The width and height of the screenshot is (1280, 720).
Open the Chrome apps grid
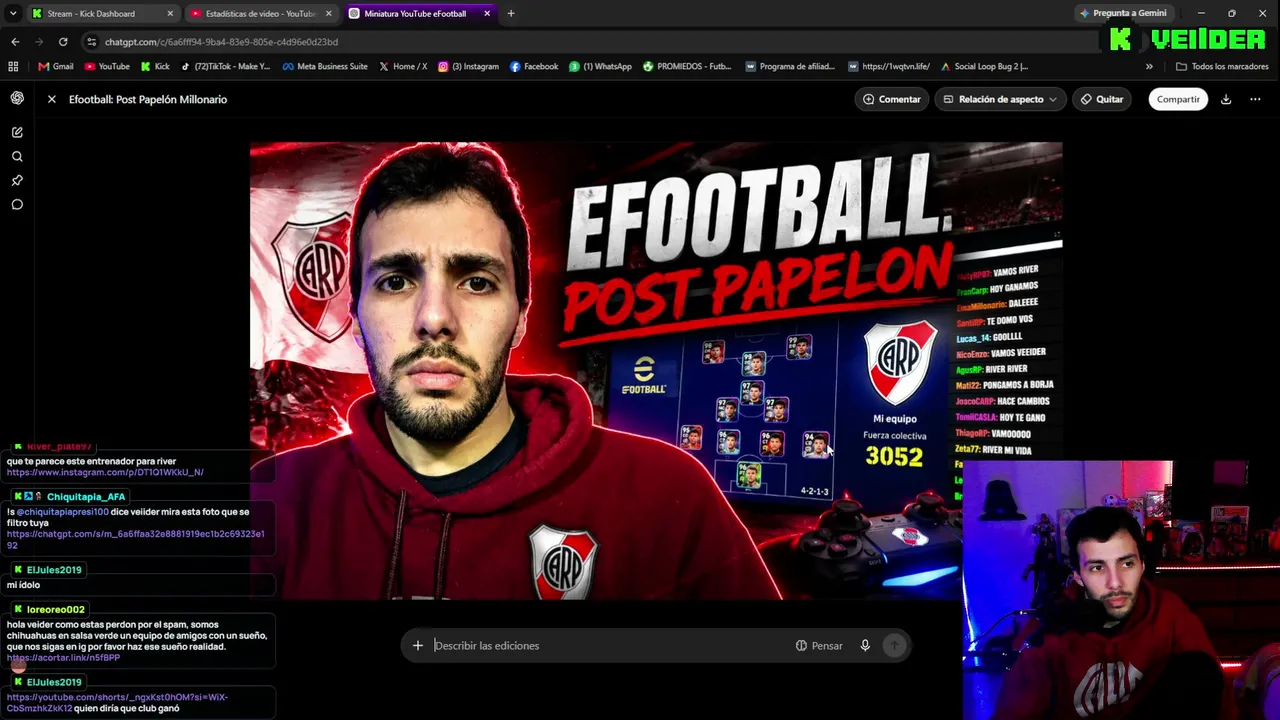[x=13, y=66]
